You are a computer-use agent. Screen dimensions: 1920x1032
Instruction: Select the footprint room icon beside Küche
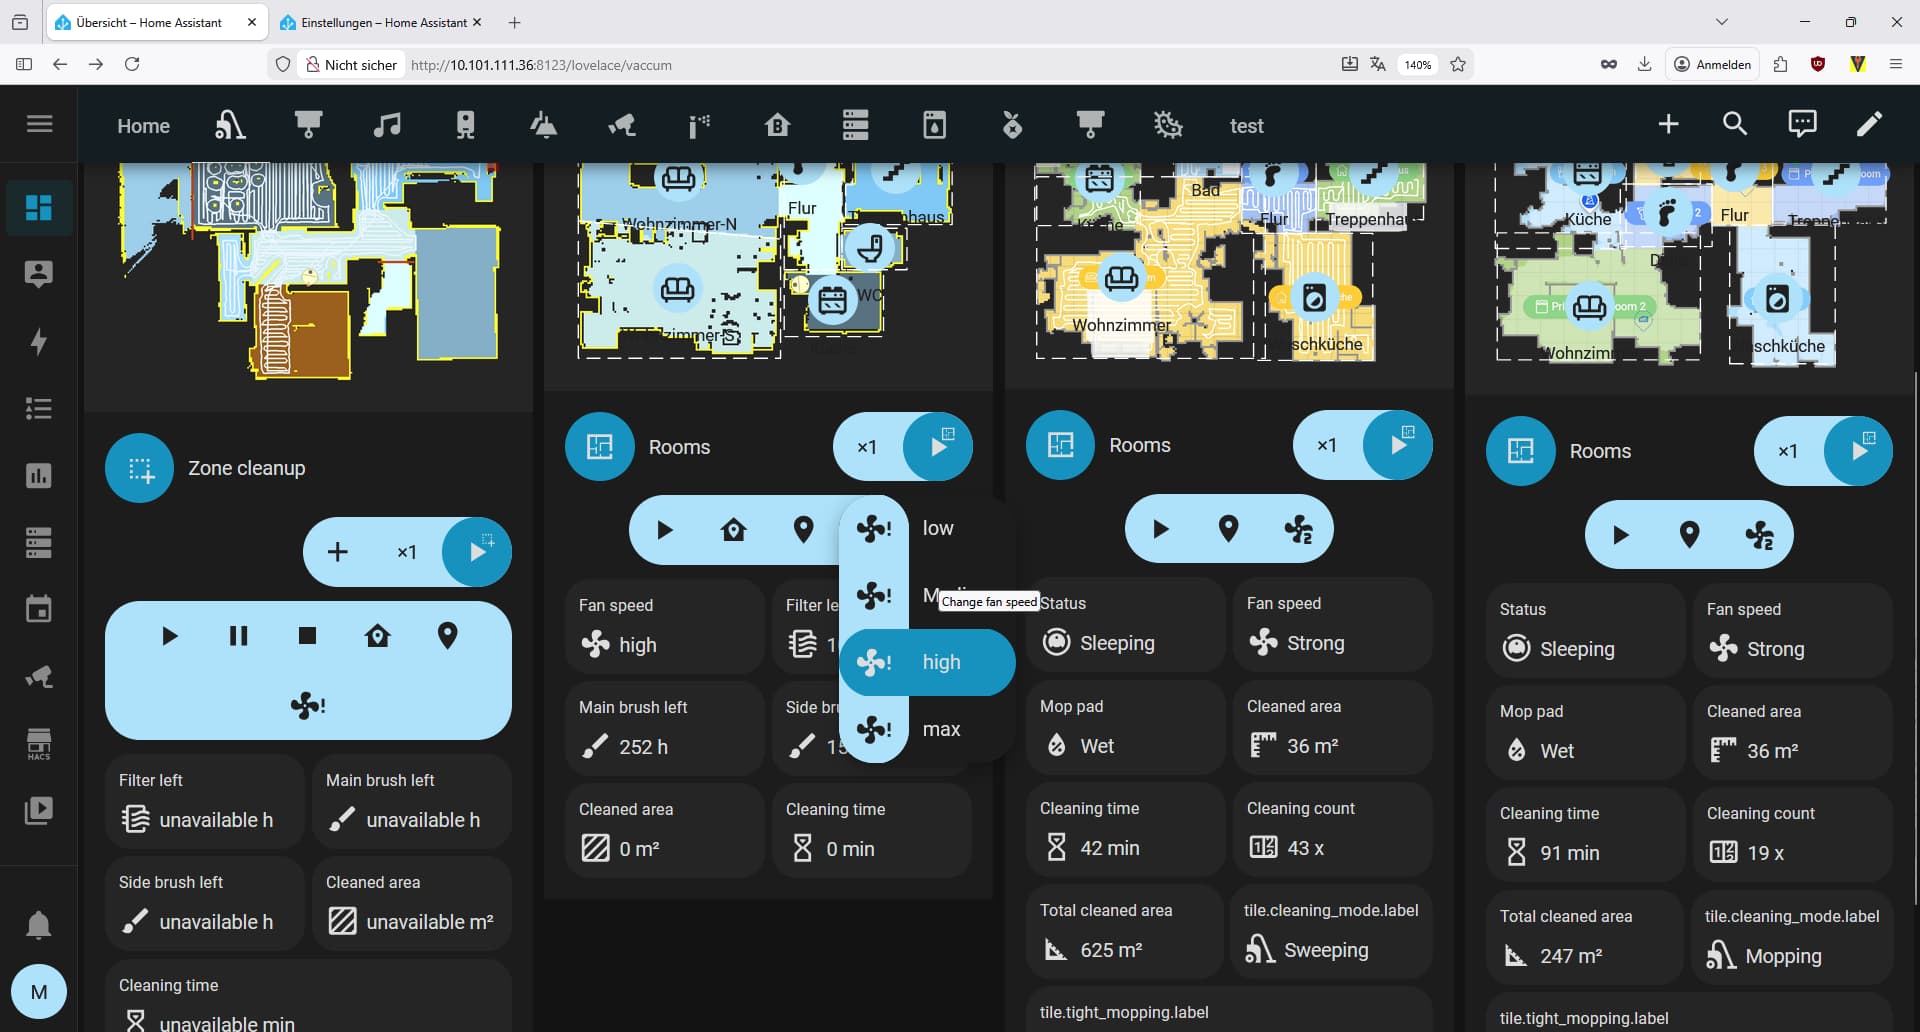coord(1668,212)
